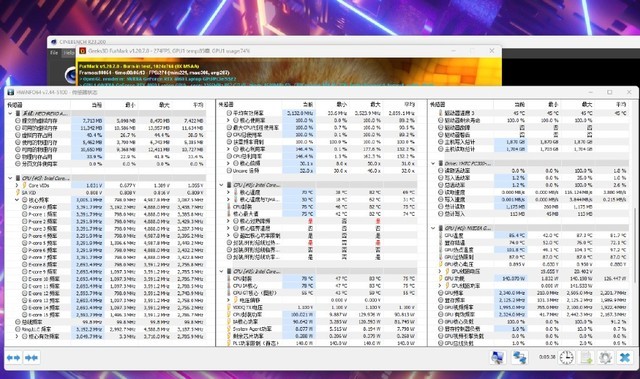
Task: Click the left-pointing double arrow button in HWiNFO toolbar
Action: pyautogui.click(x=13, y=358)
